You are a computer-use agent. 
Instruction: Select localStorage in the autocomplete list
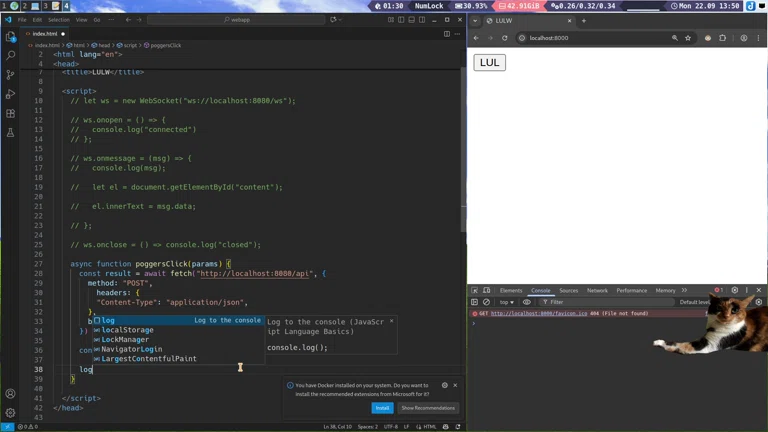coord(127,330)
